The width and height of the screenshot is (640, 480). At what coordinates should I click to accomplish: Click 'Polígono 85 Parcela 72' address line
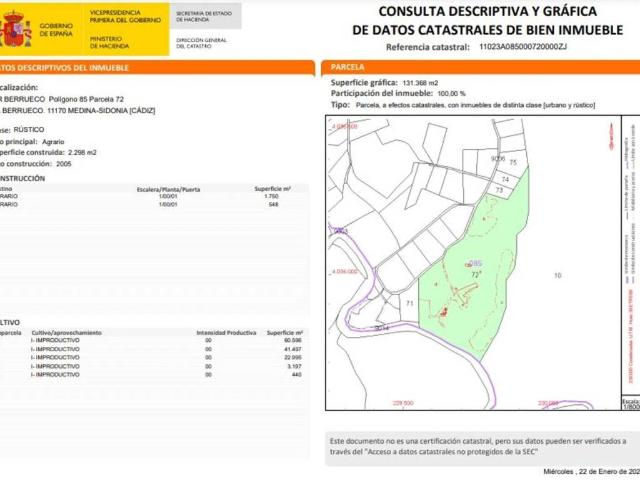pos(86,99)
